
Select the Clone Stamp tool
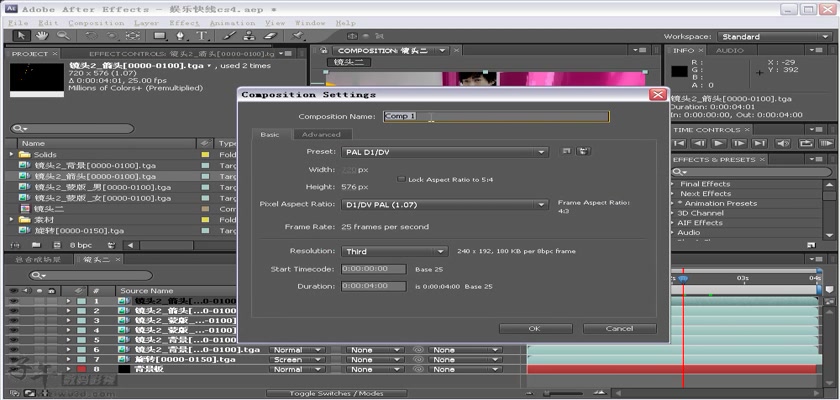click(249, 36)
